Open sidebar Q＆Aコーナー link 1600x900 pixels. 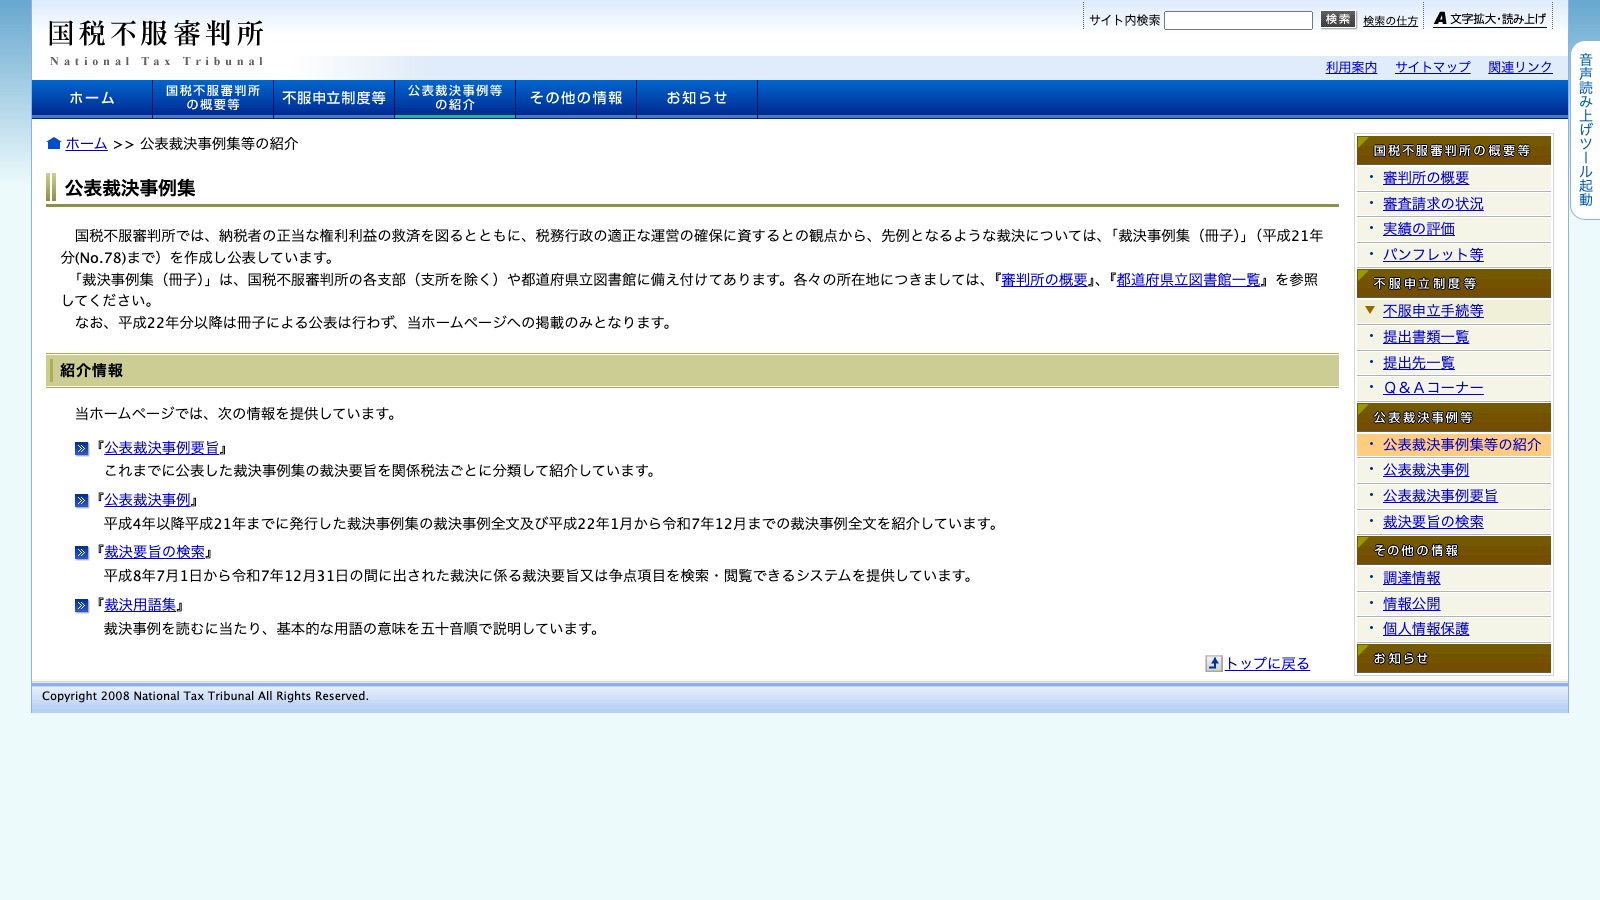click(1433, 388)
